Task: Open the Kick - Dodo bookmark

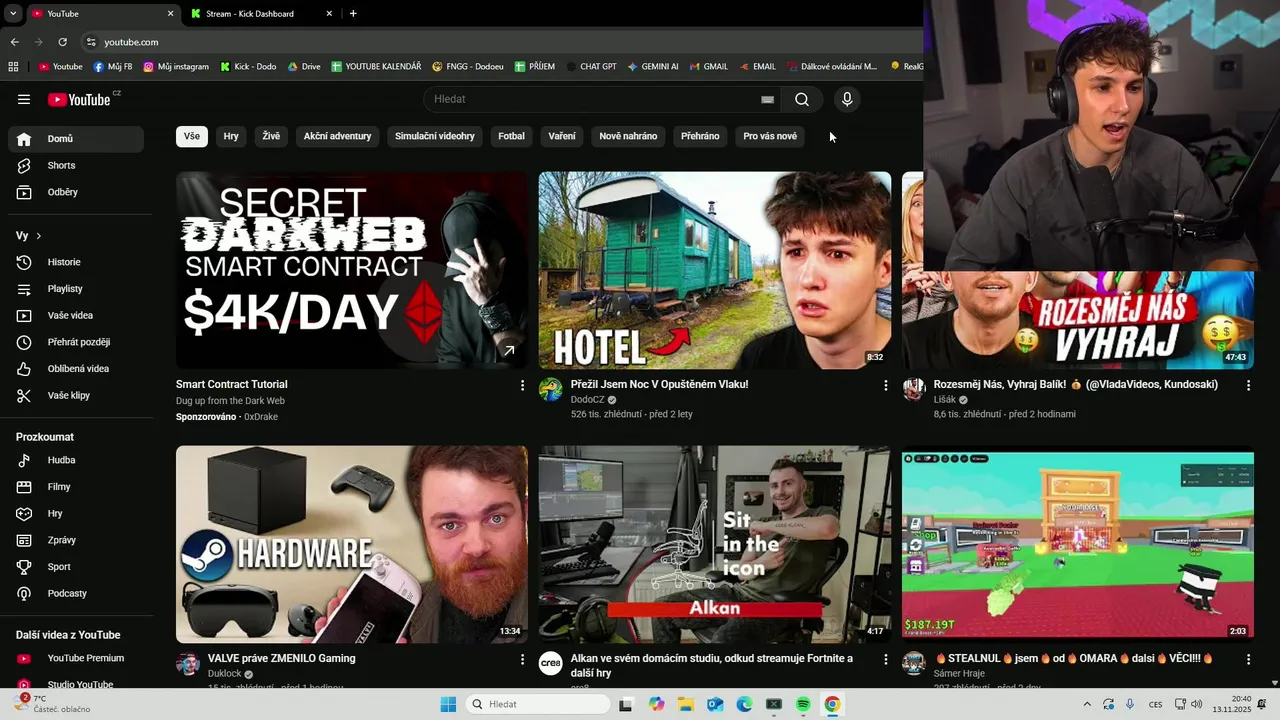Action: pos(247,67)
